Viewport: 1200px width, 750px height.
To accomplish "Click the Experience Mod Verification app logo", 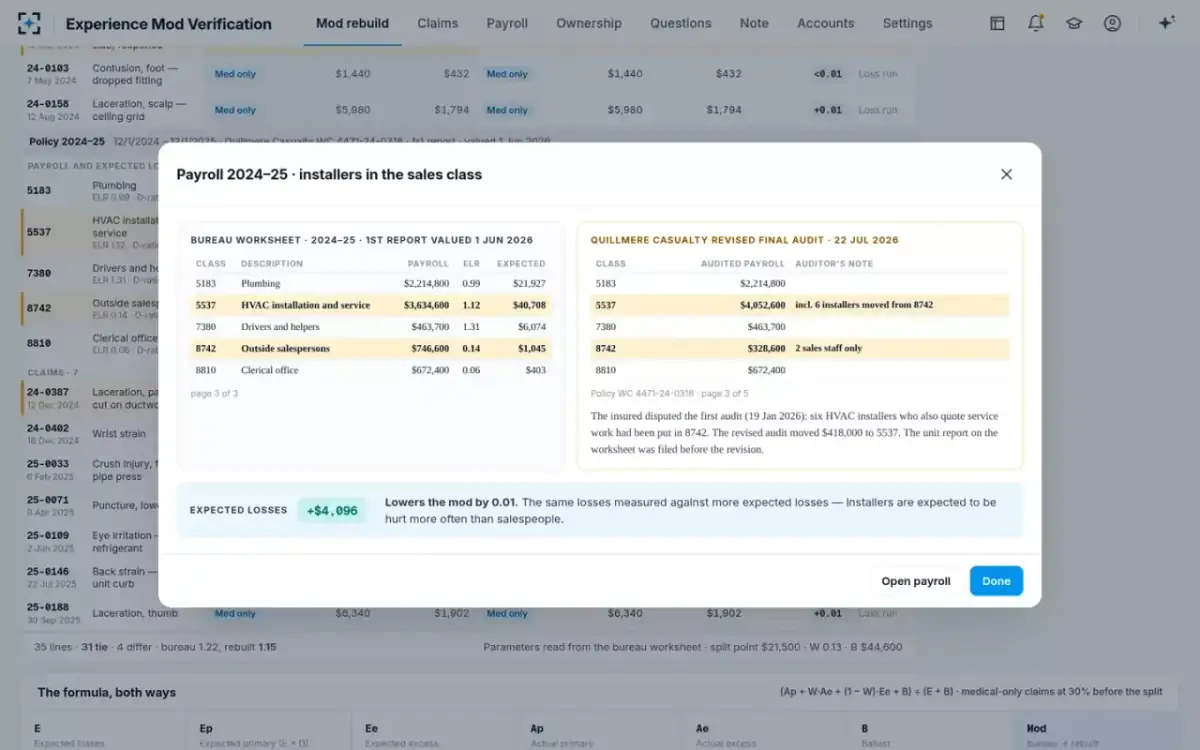I will 30,23.
